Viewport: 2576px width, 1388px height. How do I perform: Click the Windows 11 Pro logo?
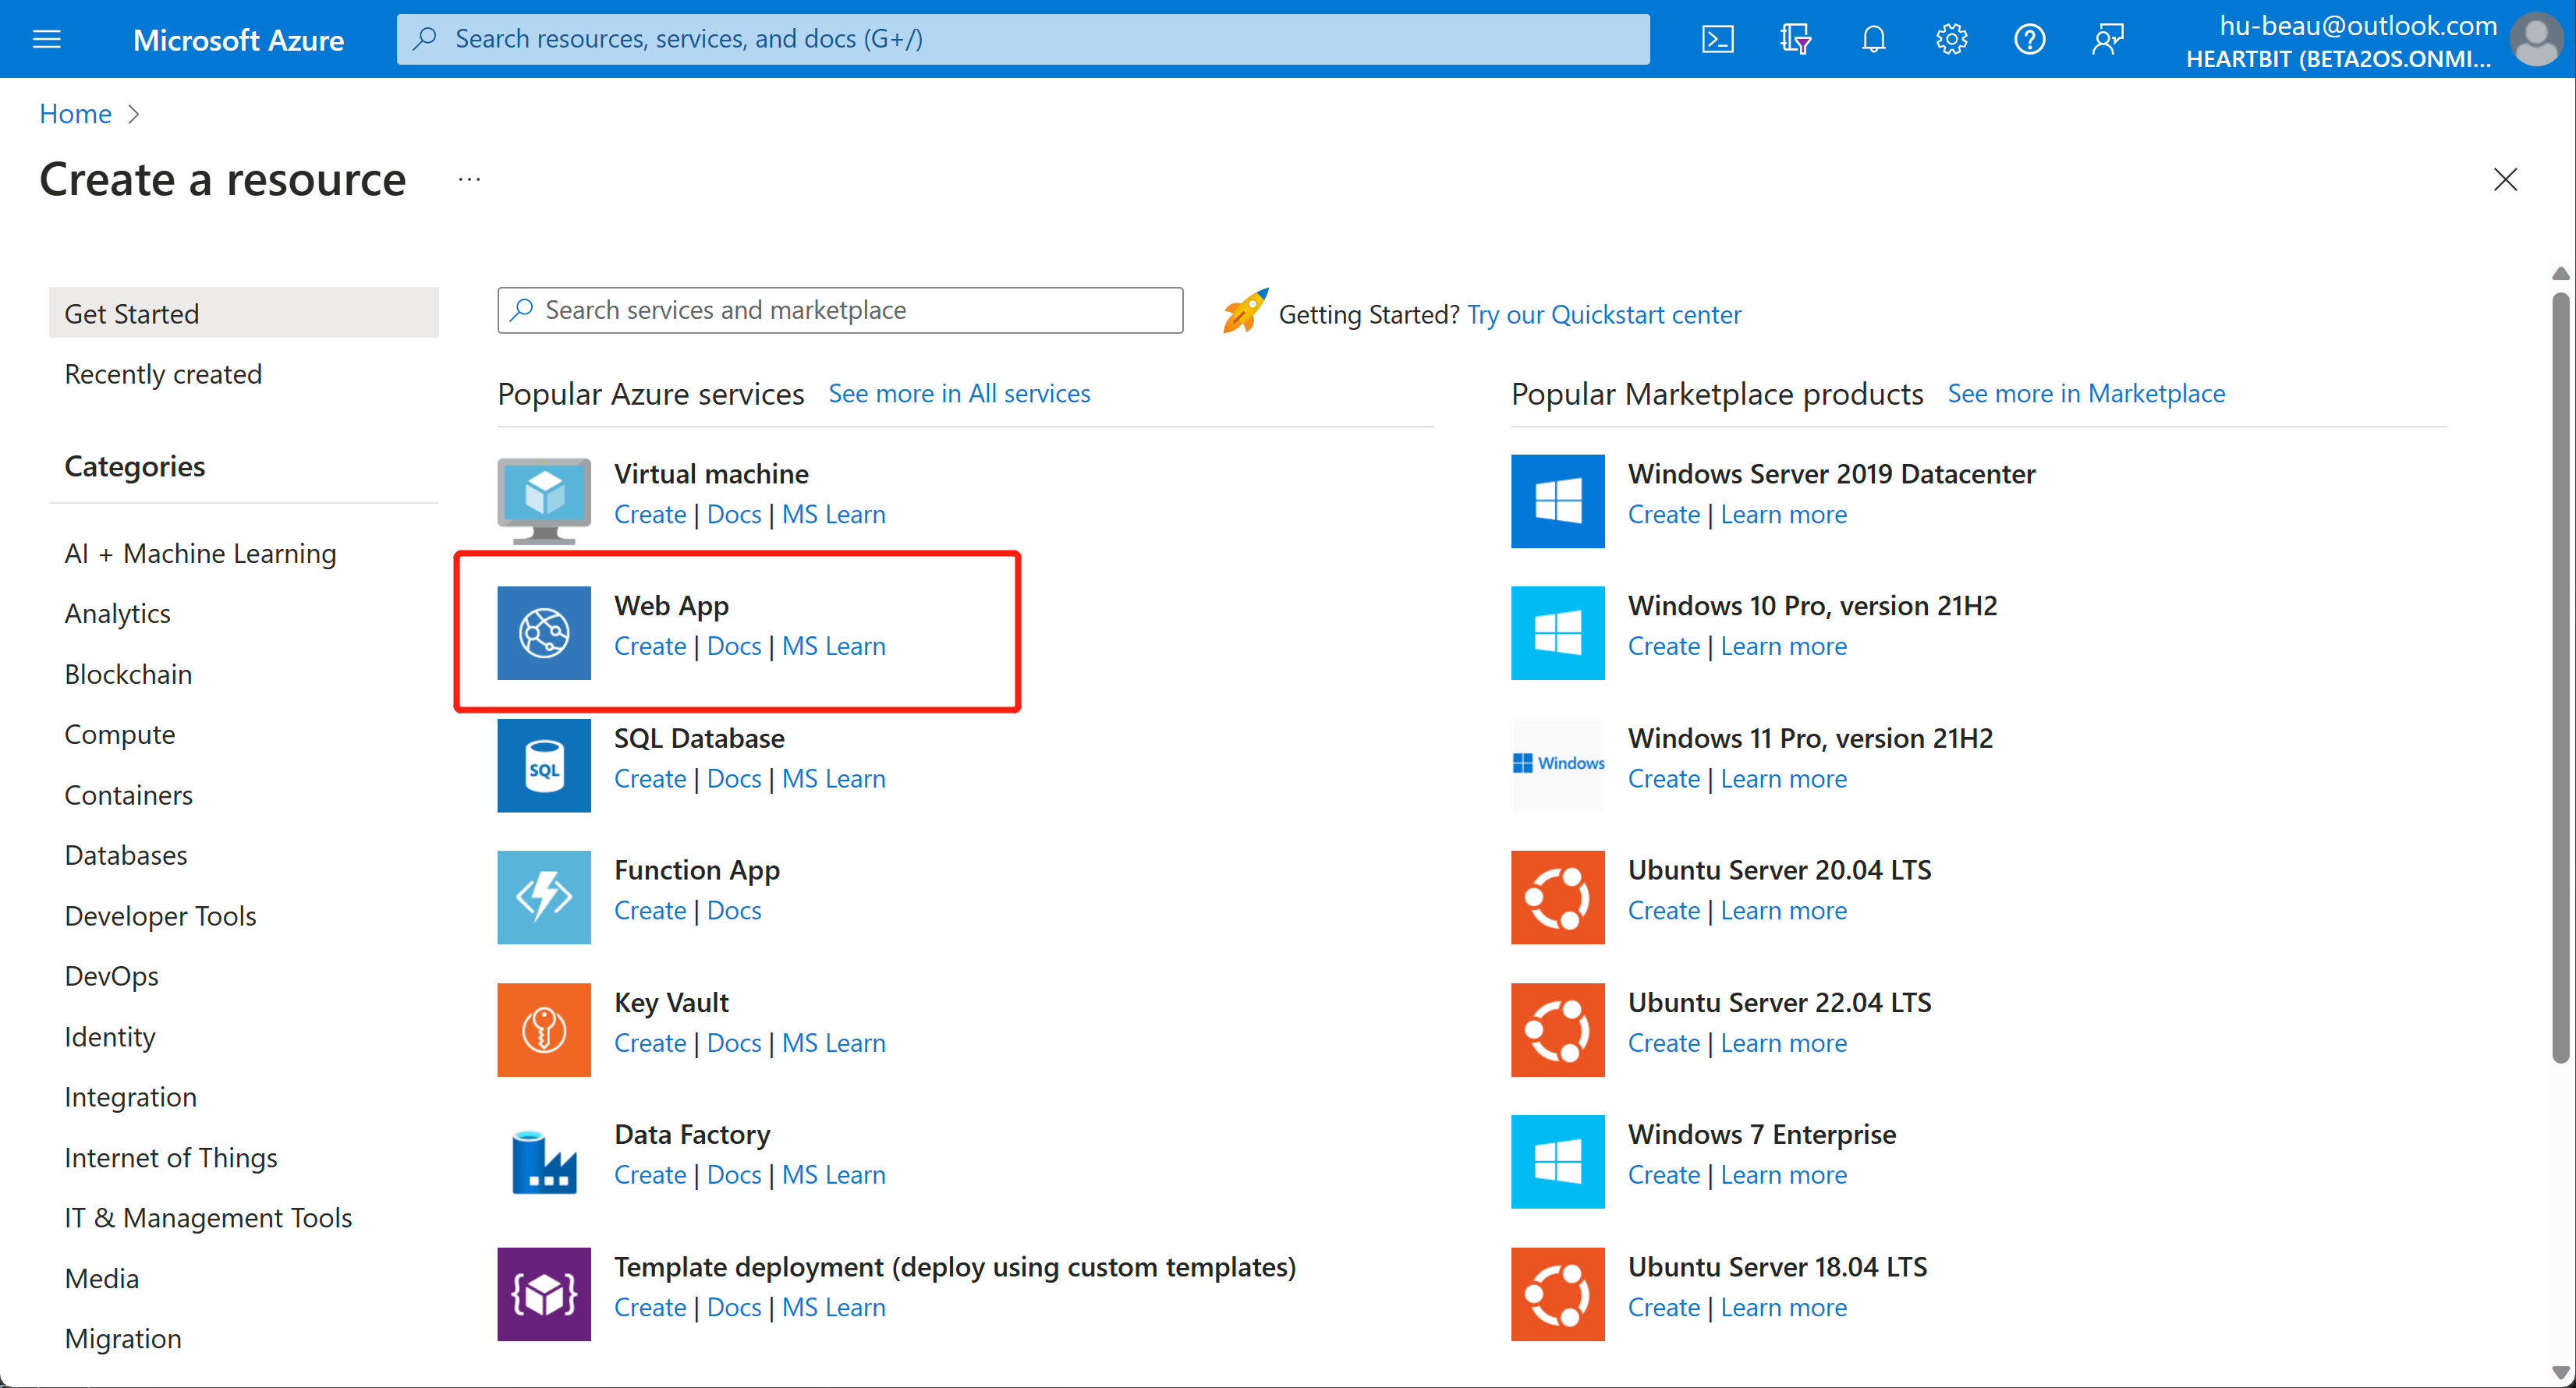[1557, 765]
